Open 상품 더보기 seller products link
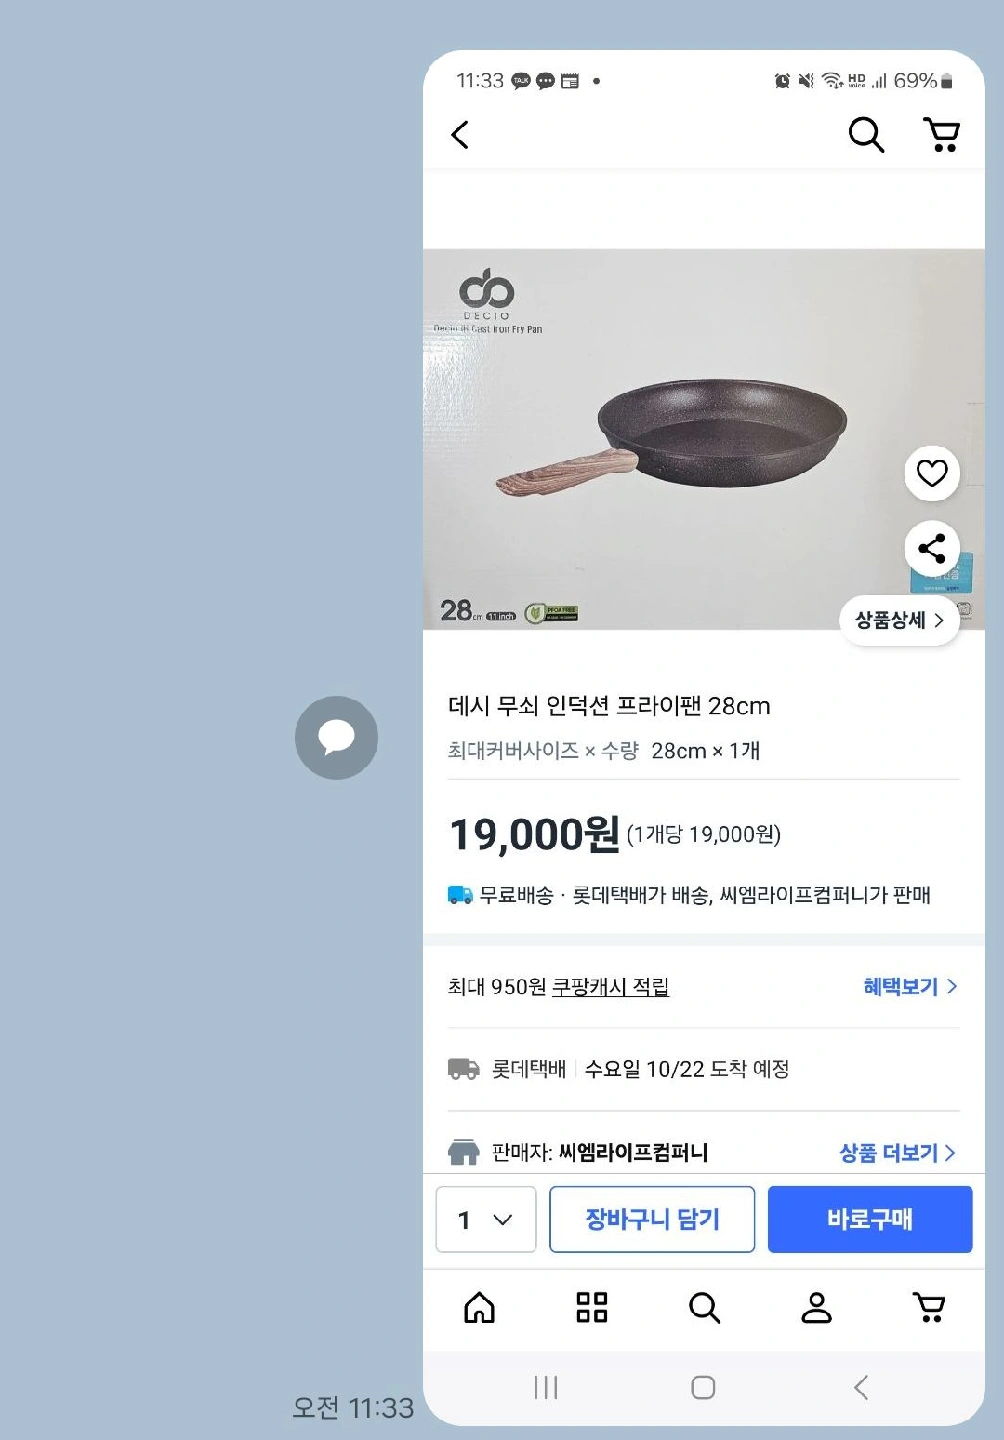This screenshot has width=1004, height=1440. tap(897, 1153)
